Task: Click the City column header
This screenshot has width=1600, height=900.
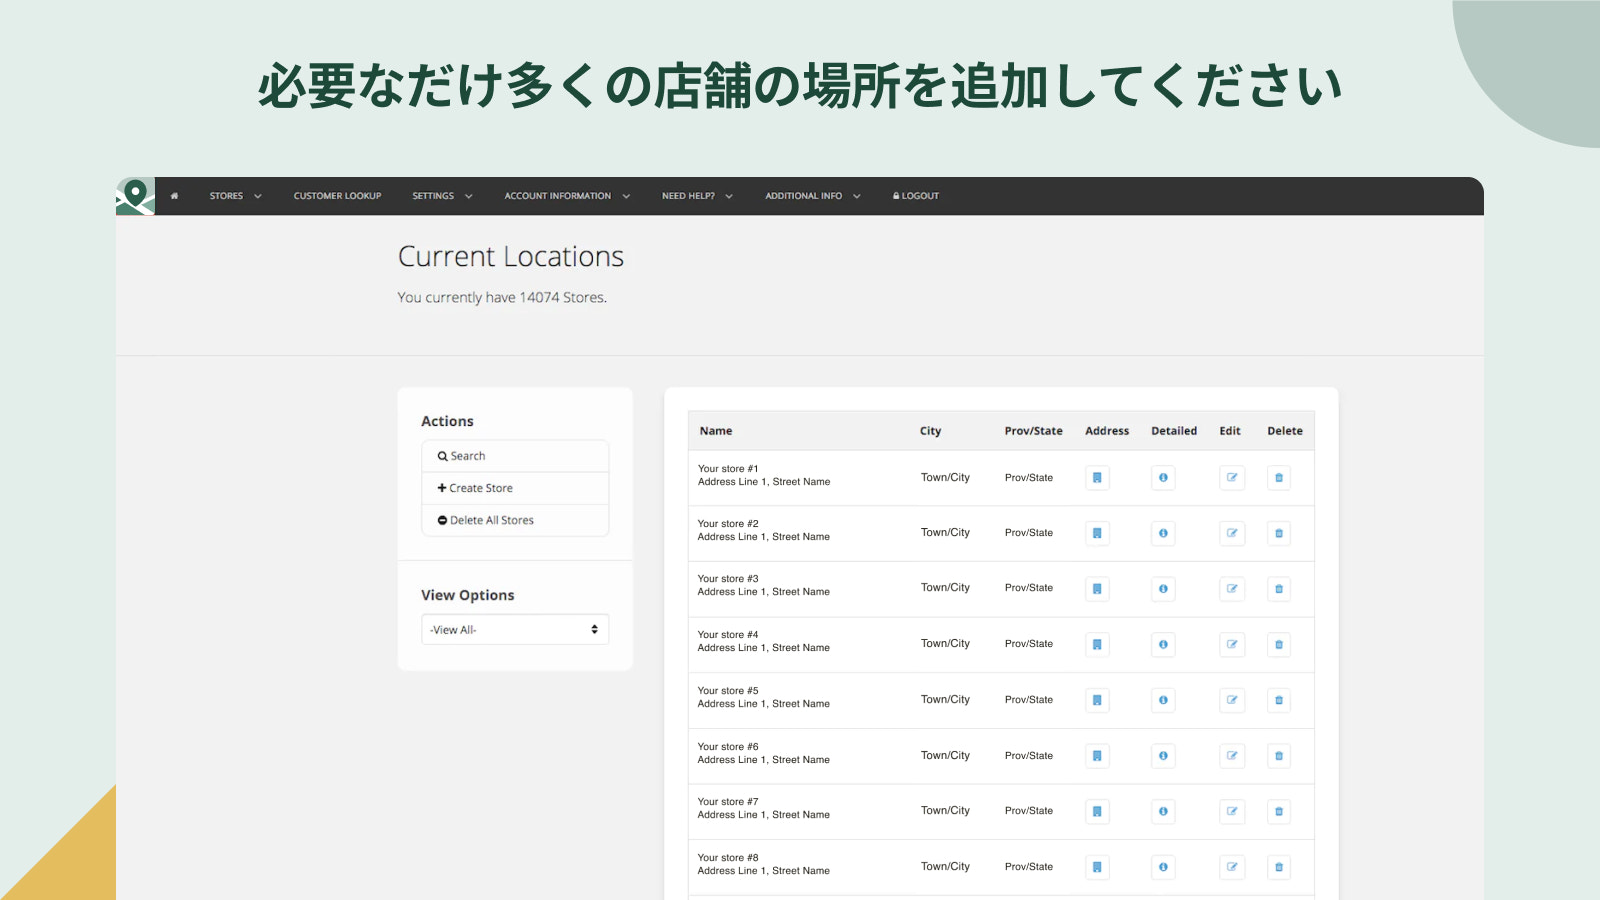Action: 930,431
